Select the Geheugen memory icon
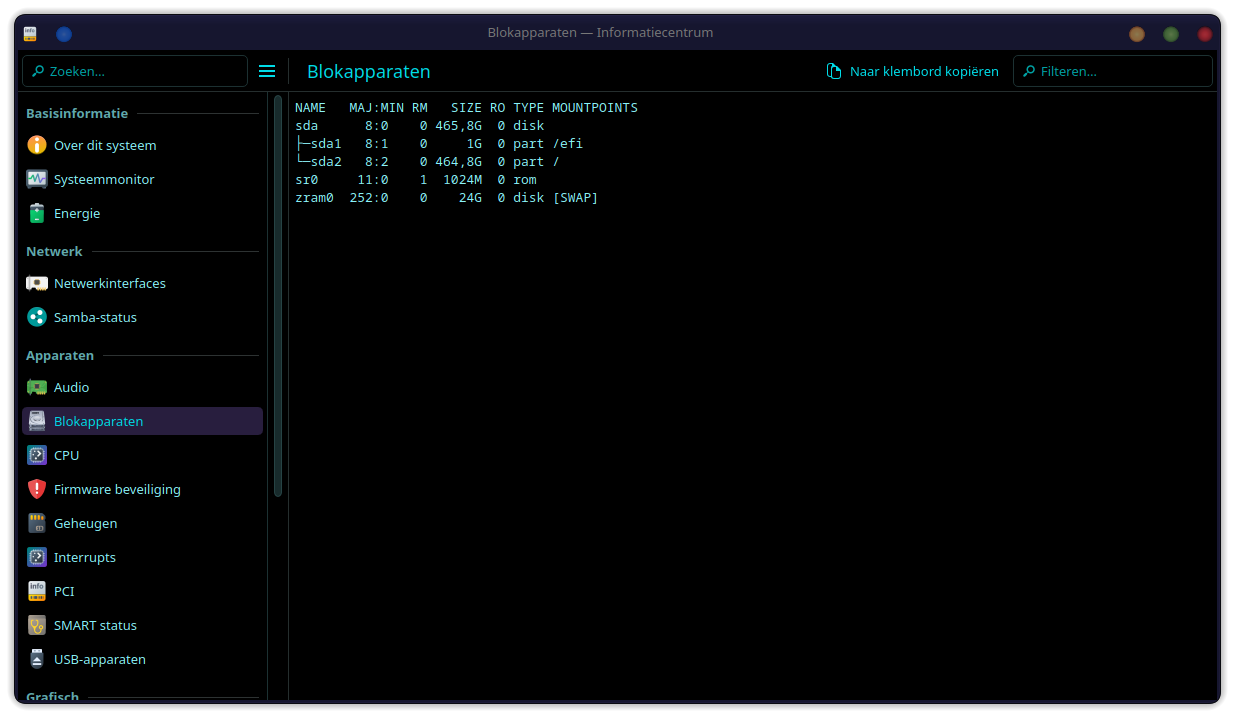 coord(37,523)
